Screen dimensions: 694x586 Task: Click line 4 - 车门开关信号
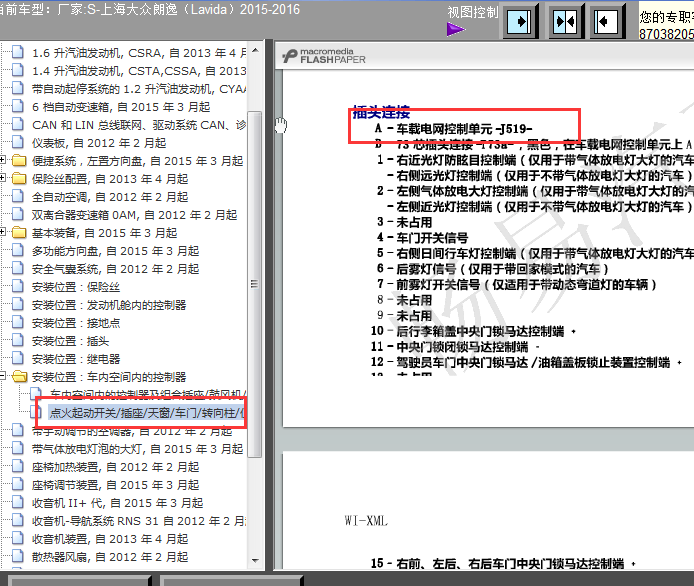[423, 238]
